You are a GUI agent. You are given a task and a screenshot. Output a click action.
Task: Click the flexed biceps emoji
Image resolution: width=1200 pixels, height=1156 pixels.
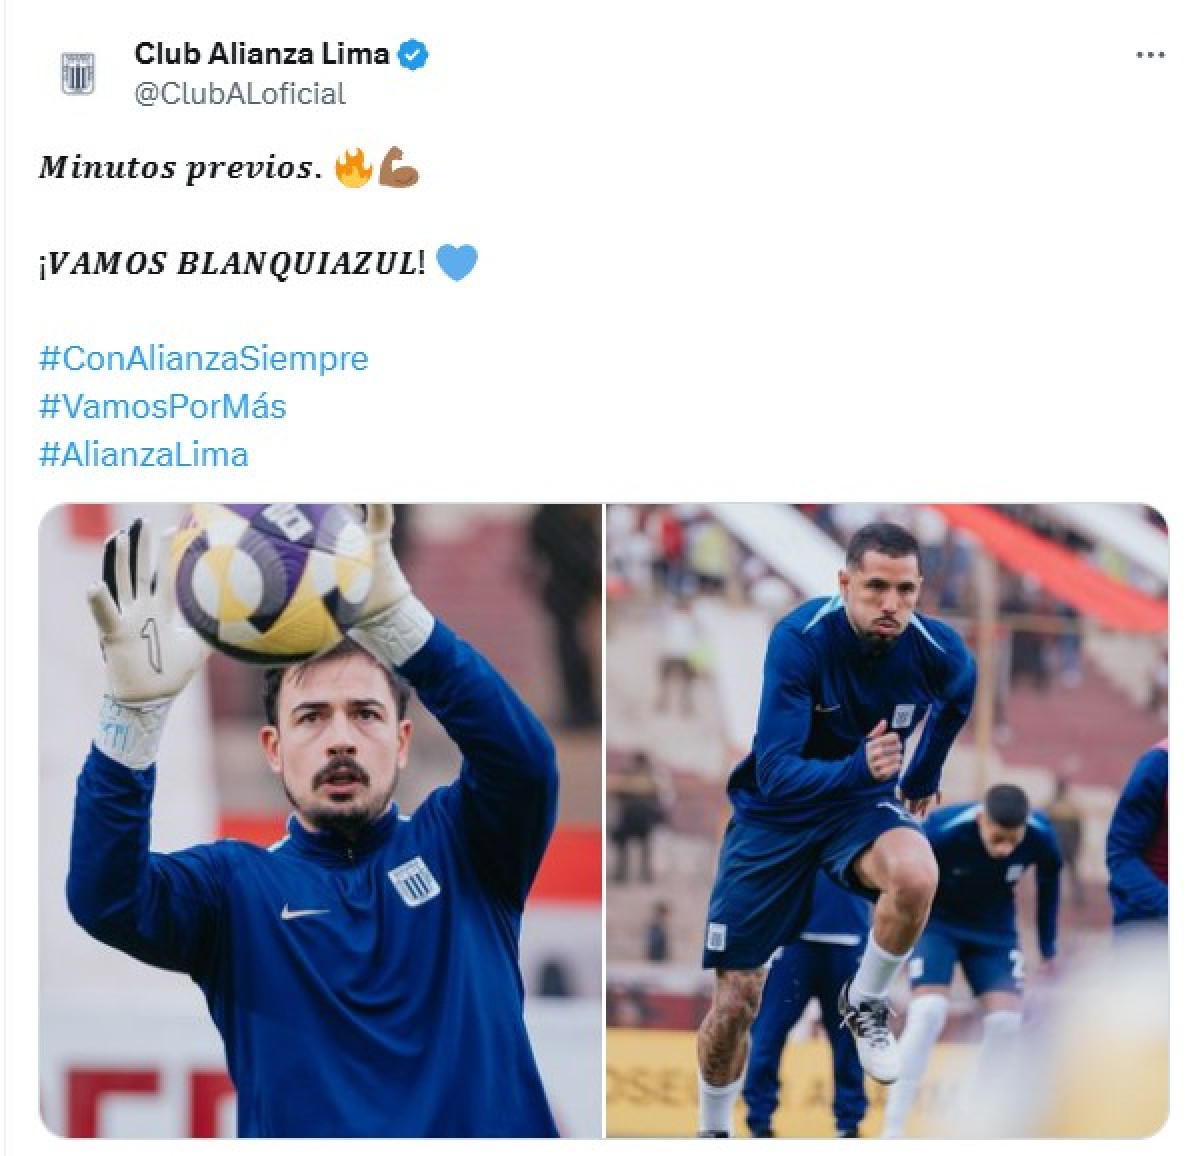(x=398, y=168)
